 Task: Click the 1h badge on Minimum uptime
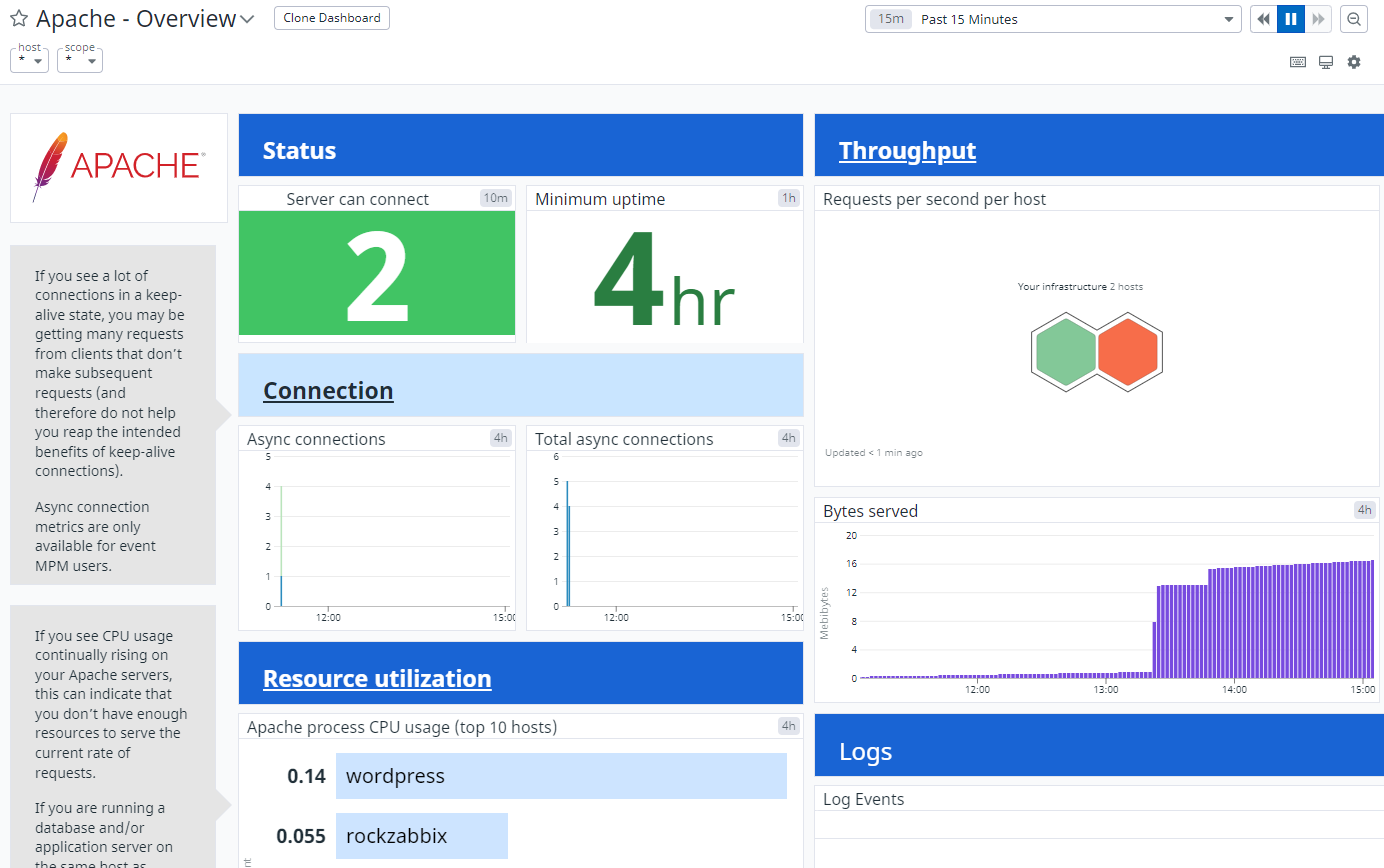(x=789, y=198)
